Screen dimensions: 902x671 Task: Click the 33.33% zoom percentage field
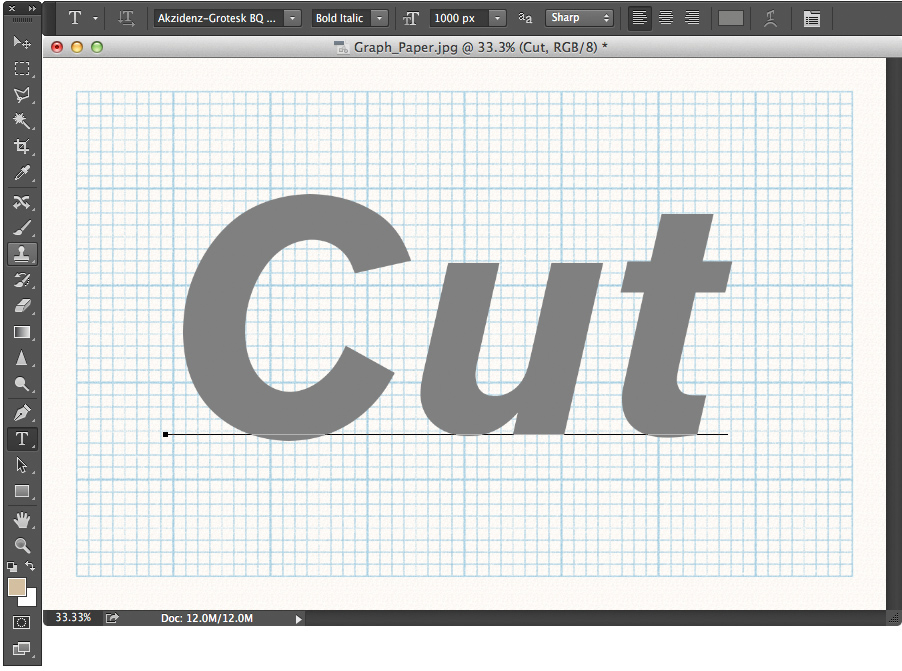tap(71, 618)
